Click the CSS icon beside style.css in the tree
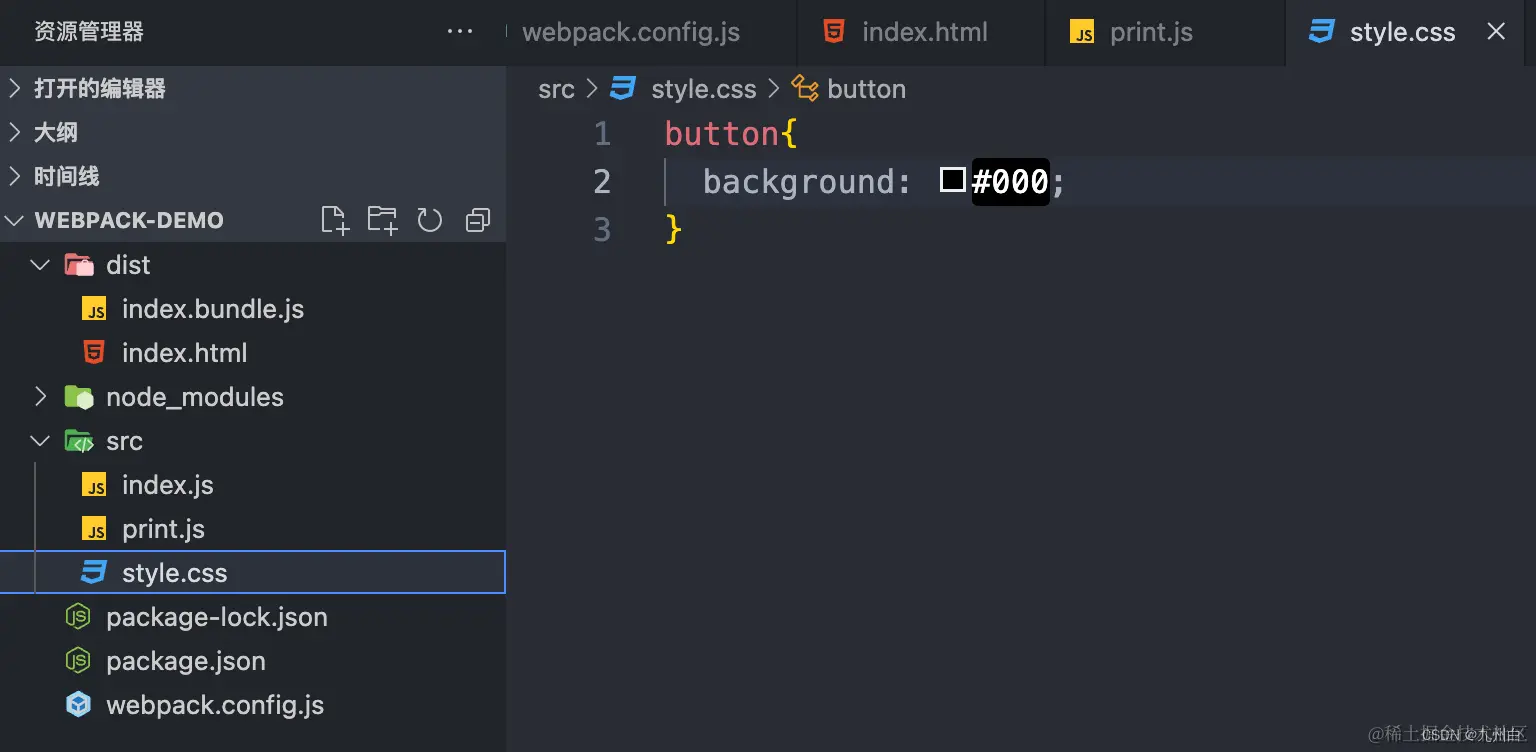 pos(94,573)
